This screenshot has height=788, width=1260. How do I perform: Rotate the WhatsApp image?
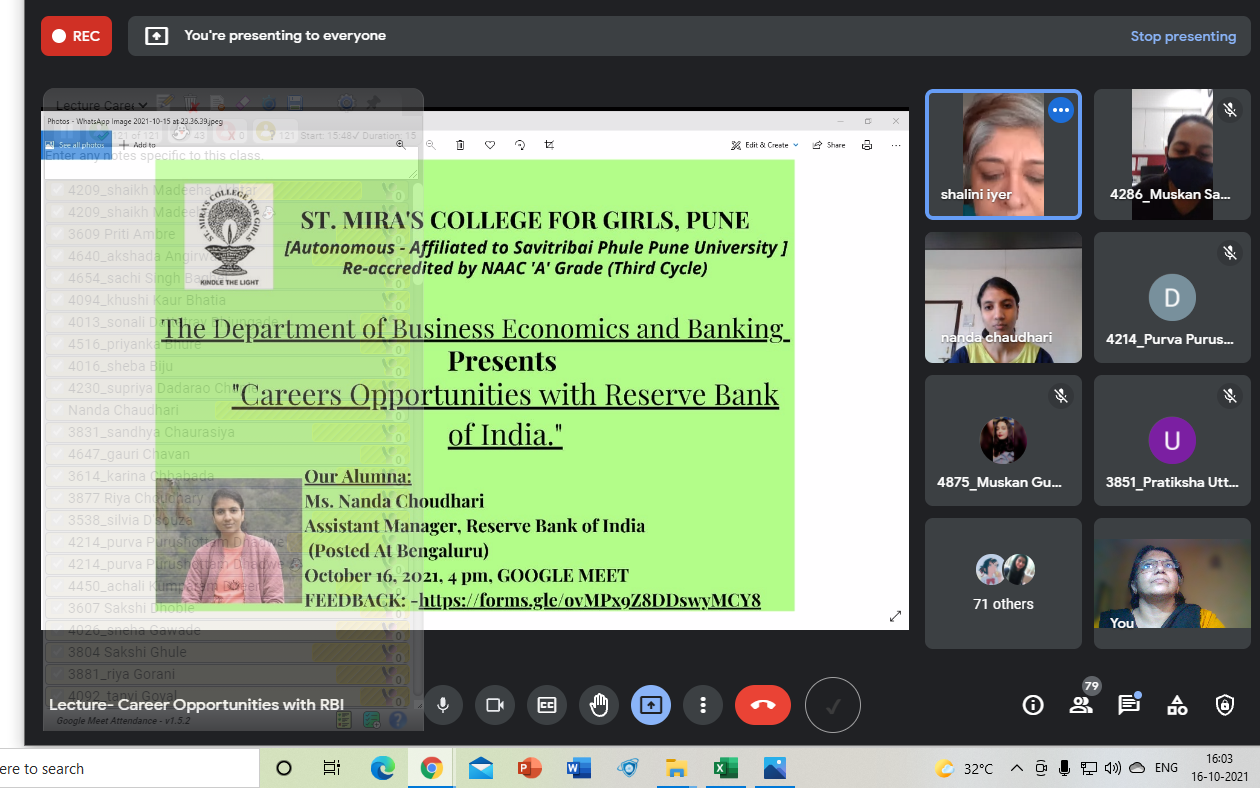[x=520, y=145]
